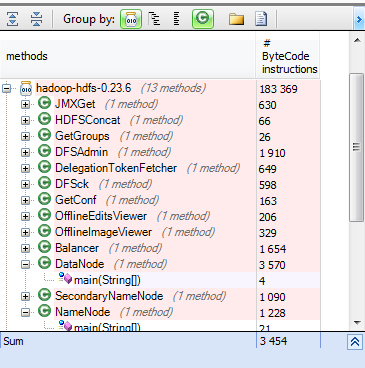Click the hadoop-hdfs-0.23.6 jar icon

click(26, 88)
